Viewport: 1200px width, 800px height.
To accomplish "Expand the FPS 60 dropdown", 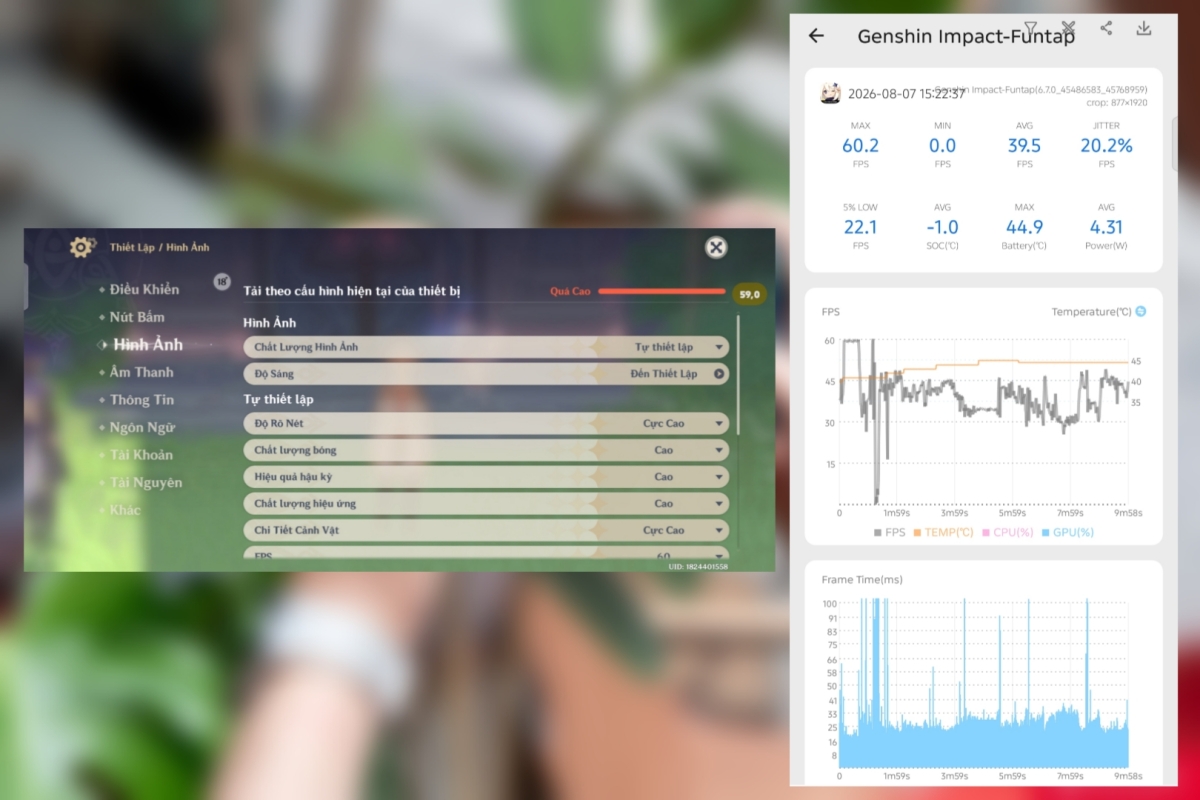I will pyautogui.click(x=486, y=554).
